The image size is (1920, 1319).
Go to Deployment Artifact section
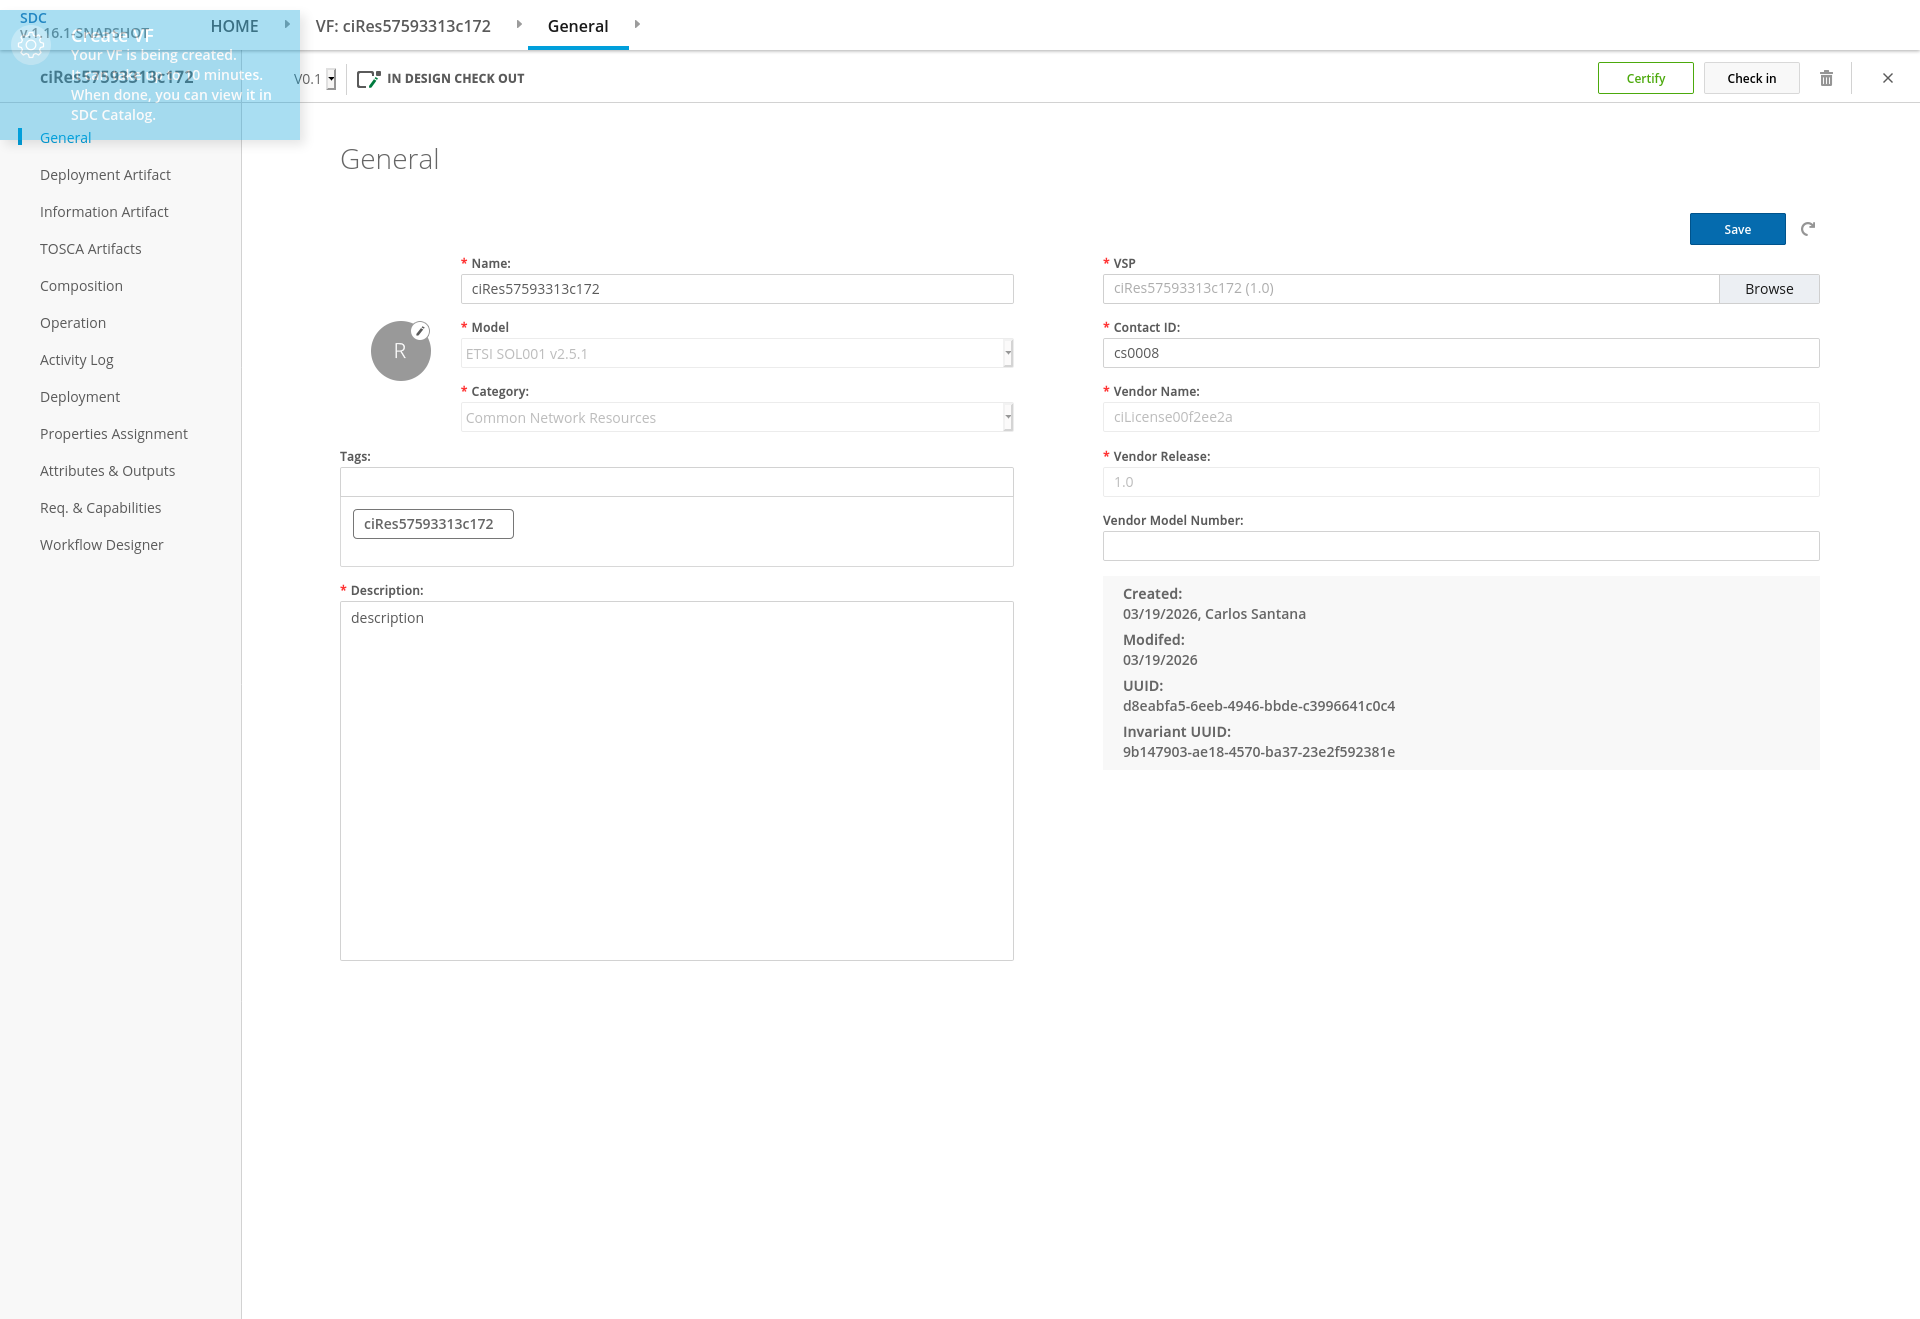[105, 175]
